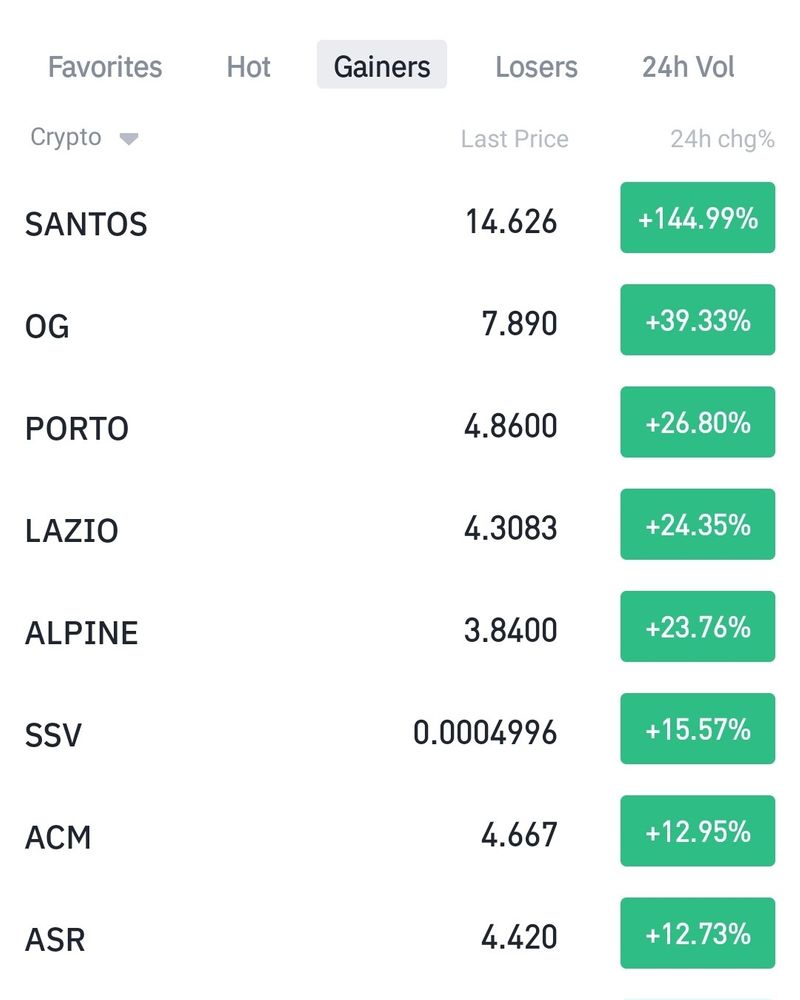Click the LAZIO +24.35% change badge
Image resolution: width=800 pixels, height=1000 pixels.
click(697, 524)
